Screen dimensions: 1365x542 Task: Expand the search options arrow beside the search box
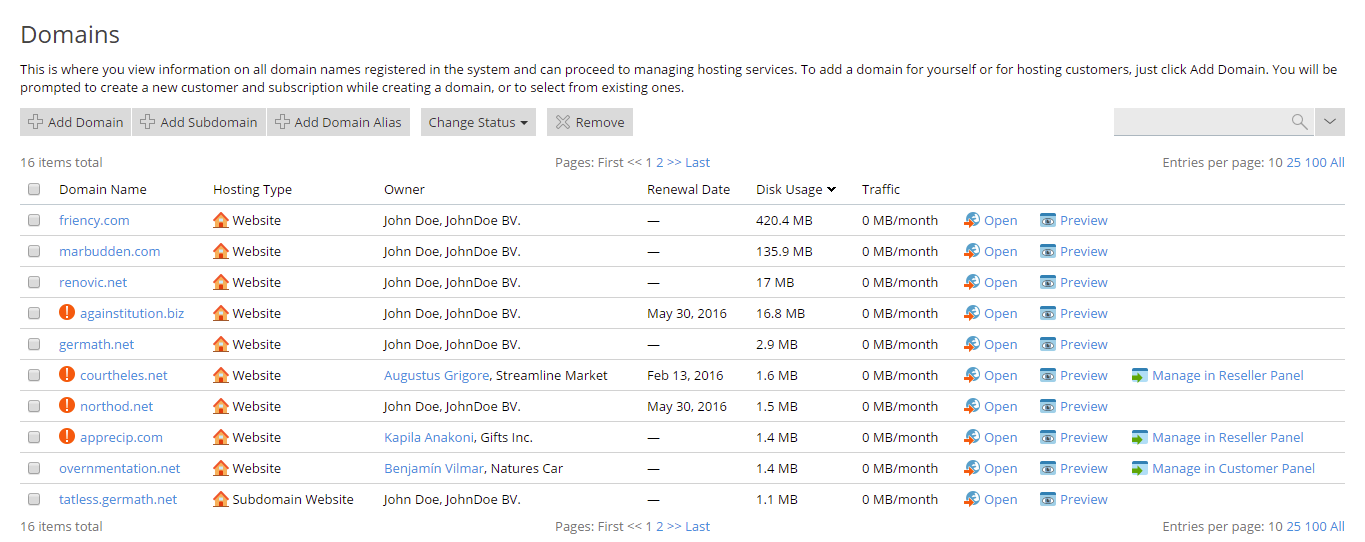(x=1330, y=122)
